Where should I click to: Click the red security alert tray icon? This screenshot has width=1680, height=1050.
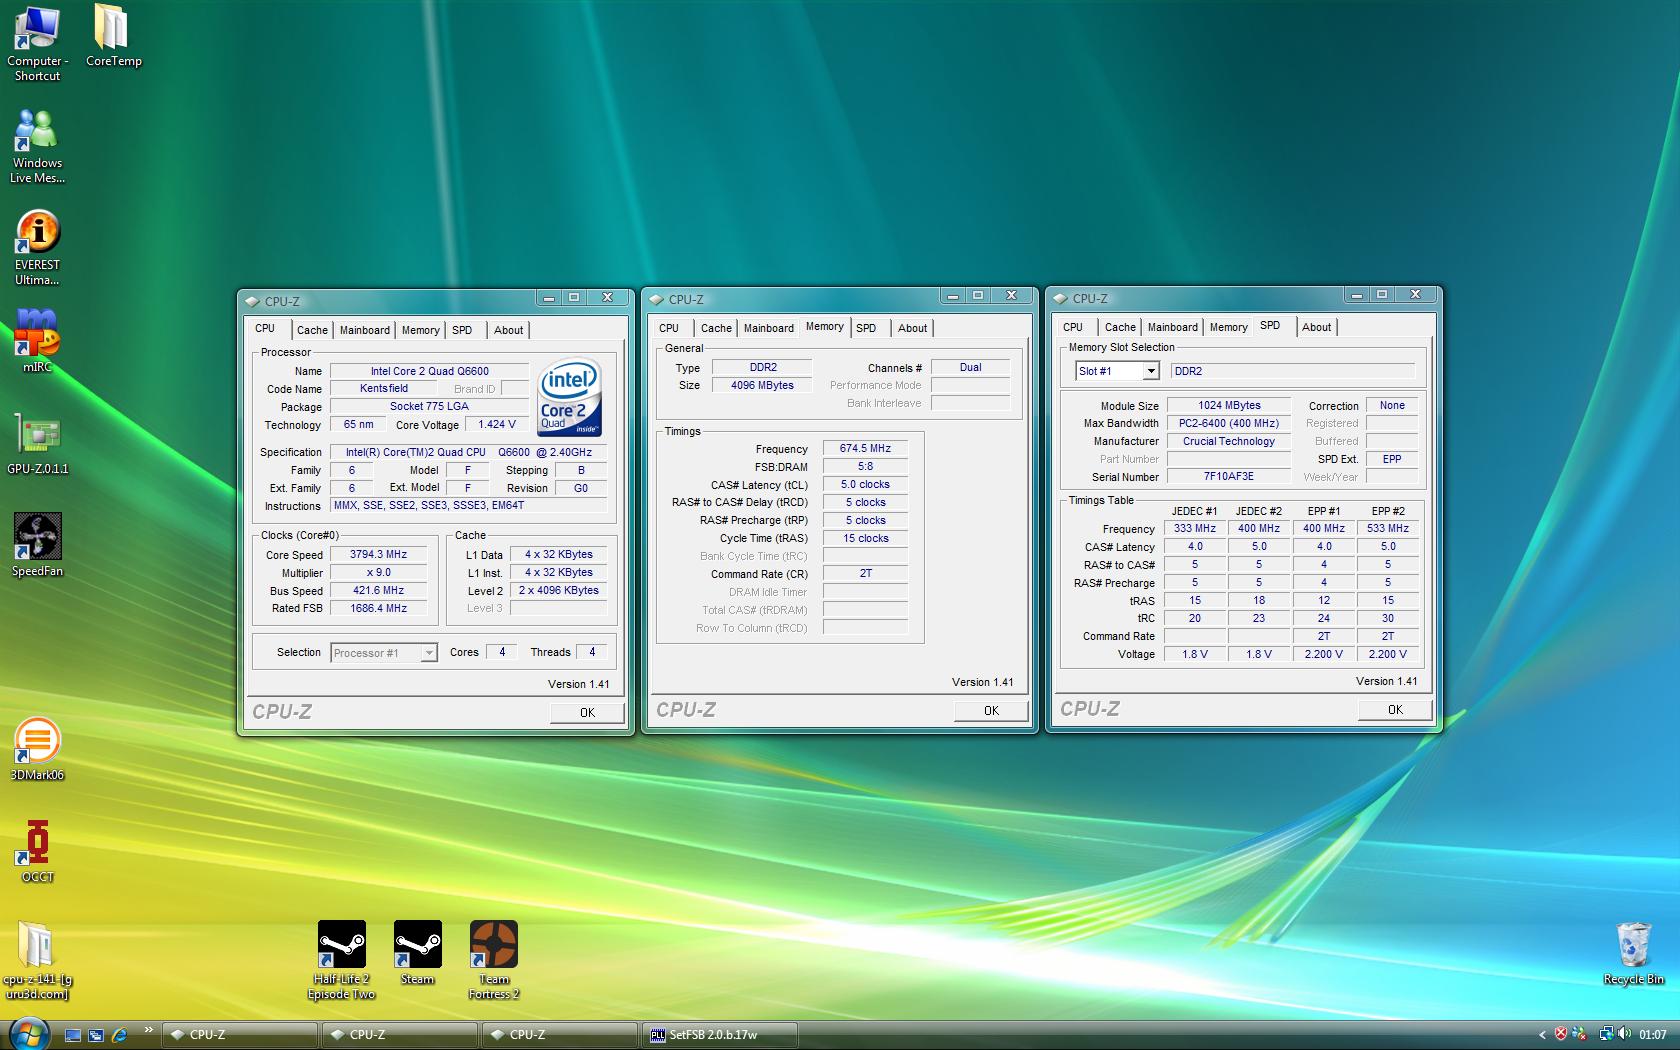(x=1561, y=1035)
